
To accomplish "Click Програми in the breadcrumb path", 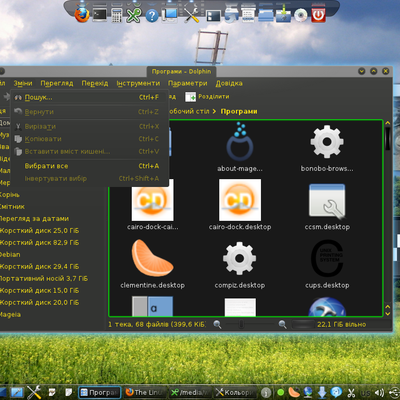I will coord(239,111).
